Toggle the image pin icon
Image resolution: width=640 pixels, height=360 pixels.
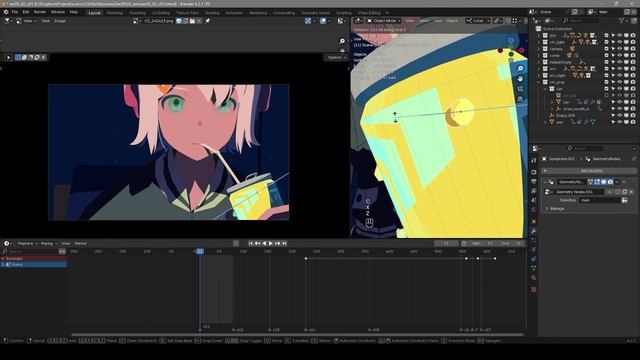point(207,21)
